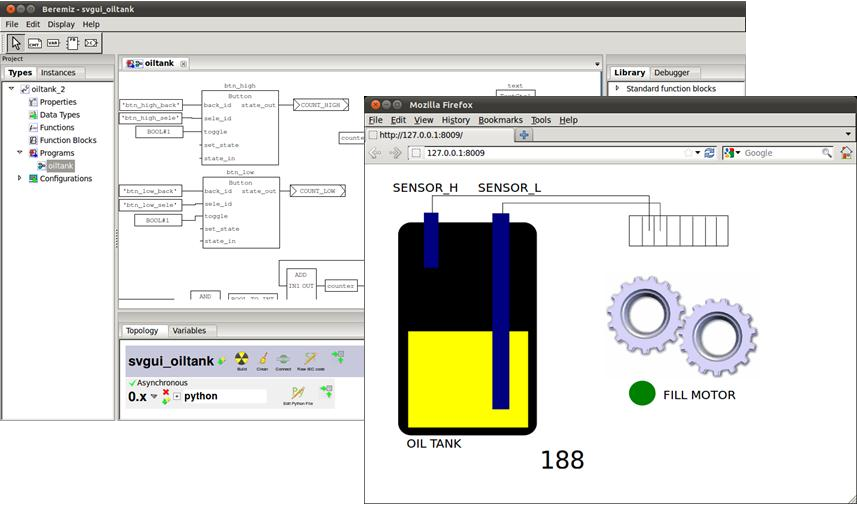Click the Firefox home icon
The image size is (857, 522).
(x=846, y=153)
